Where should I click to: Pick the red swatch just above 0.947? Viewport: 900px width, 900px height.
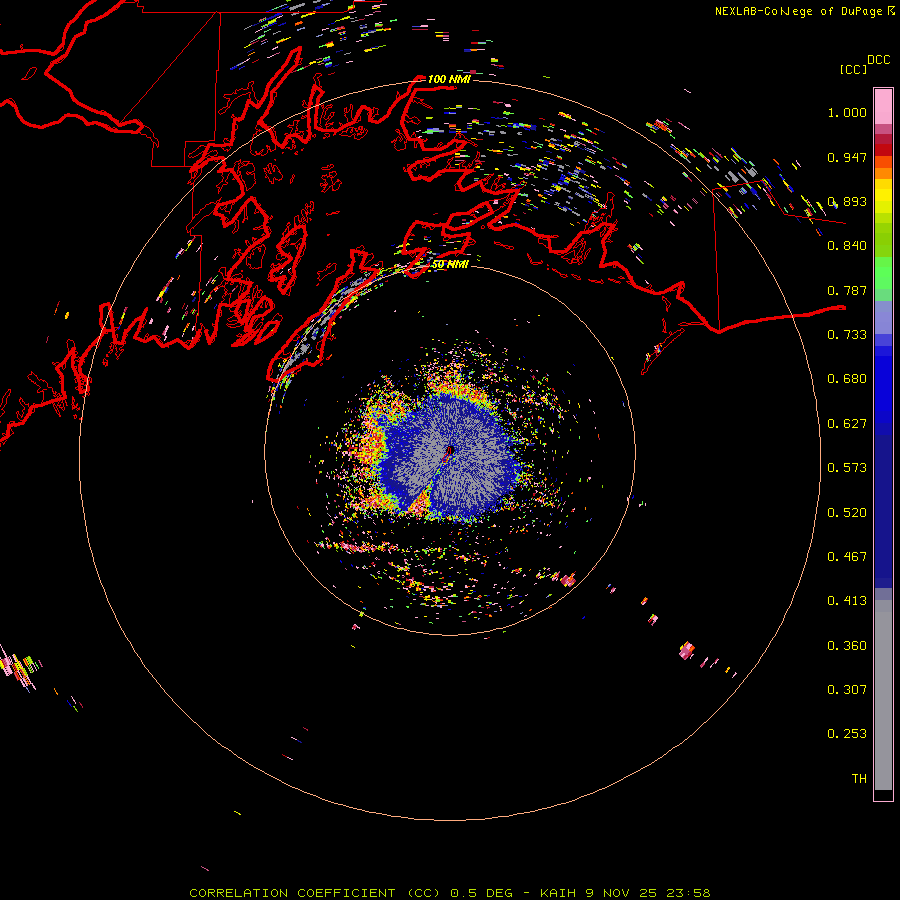(x=883, y=150)
